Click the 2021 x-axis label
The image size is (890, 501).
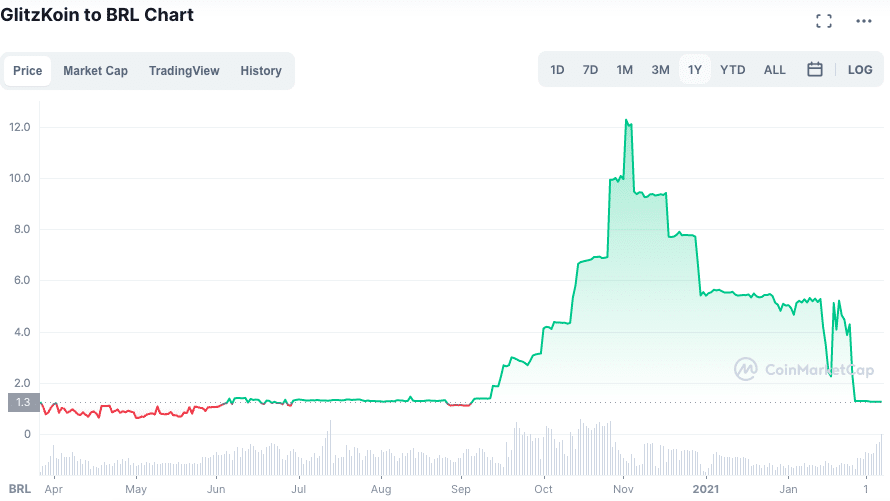[706, 489]
